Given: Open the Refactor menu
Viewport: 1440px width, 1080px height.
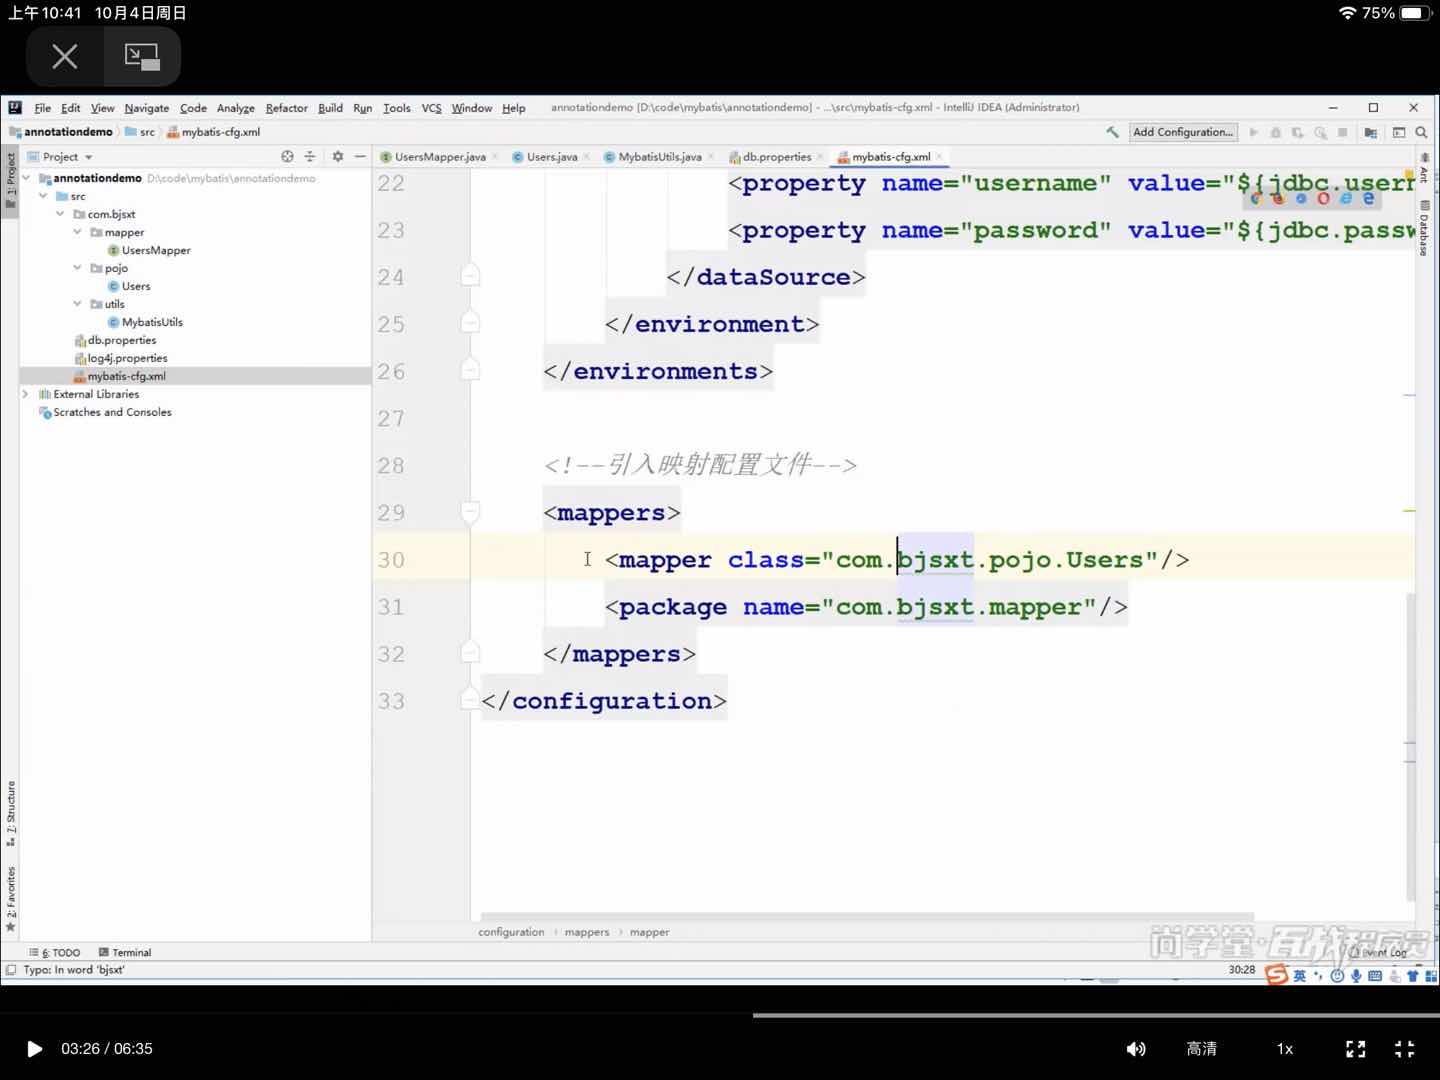Looking at the screenshot, I should pos(287,108).
